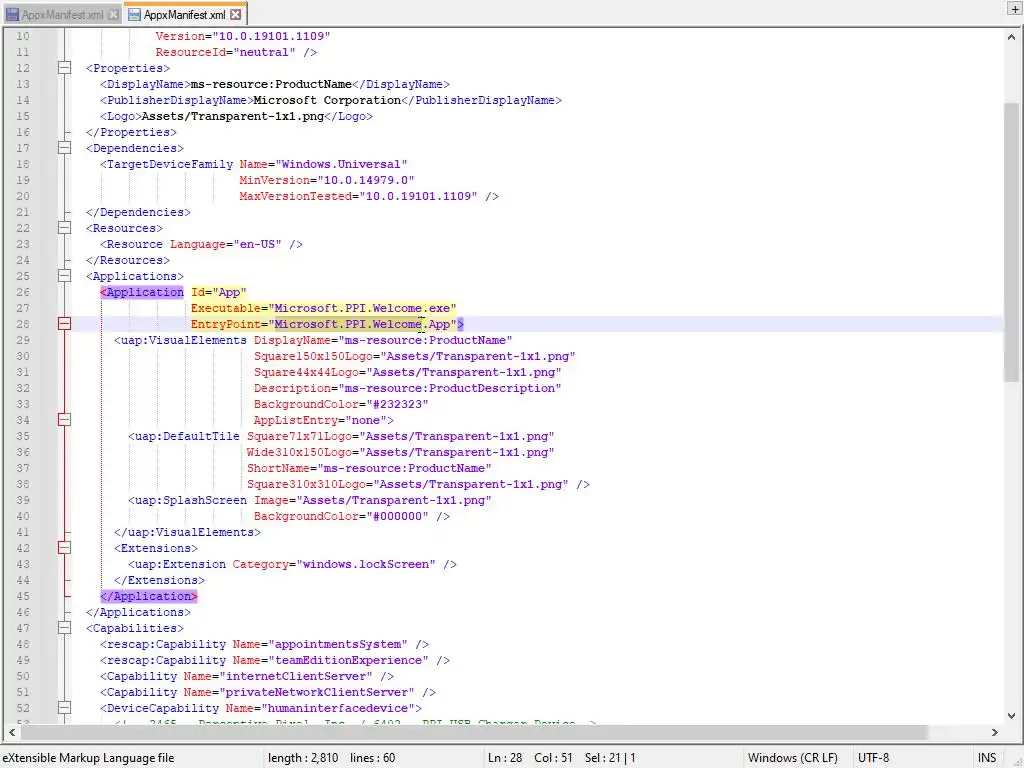Click line number 13 in the margin

pyautogui.click(x=23, y=84)
